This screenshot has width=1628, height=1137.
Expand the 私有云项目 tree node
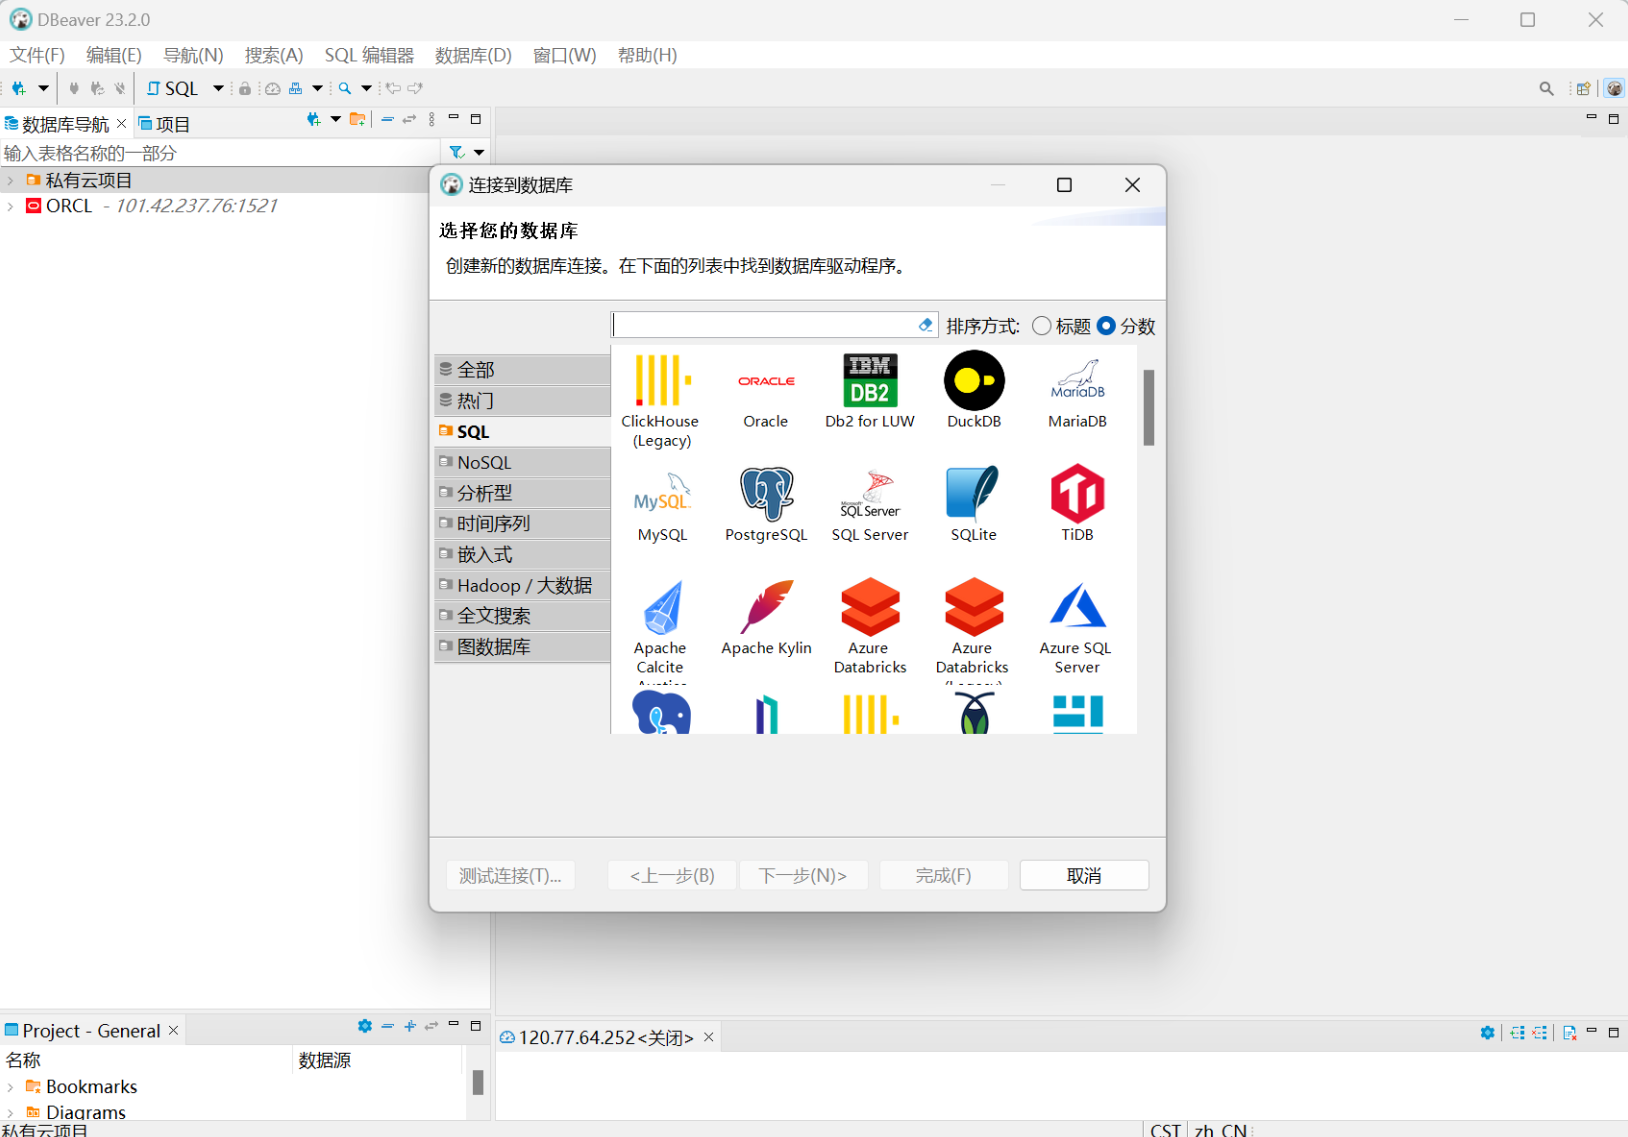click(x=11, y=181)
